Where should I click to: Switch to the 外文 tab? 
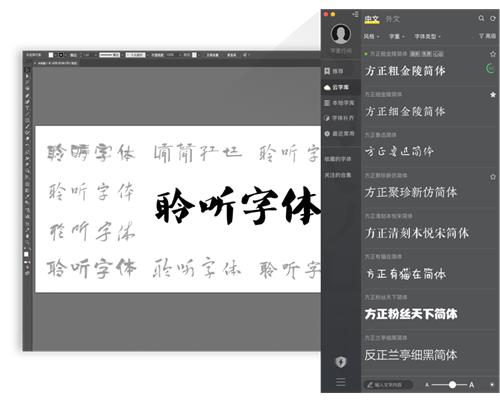[392, 19]
